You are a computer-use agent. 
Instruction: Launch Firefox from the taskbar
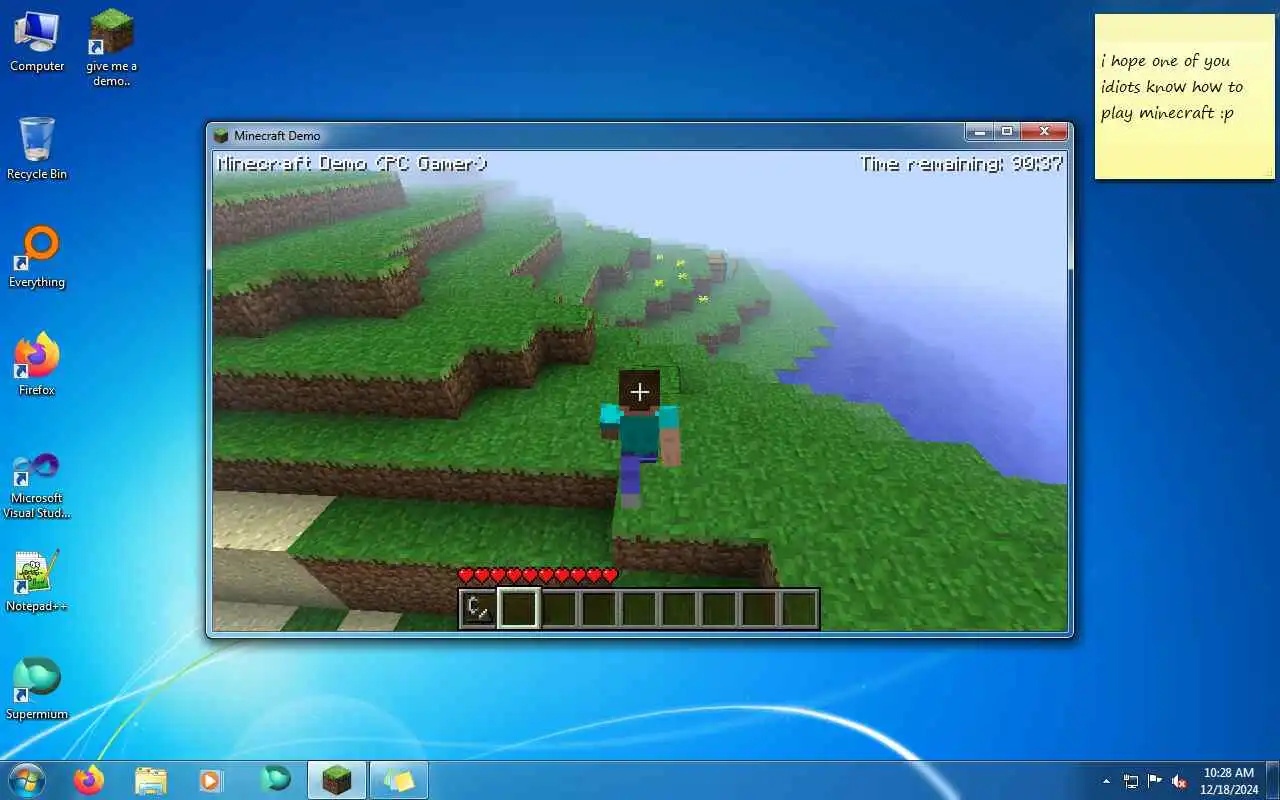click(89, 780)
